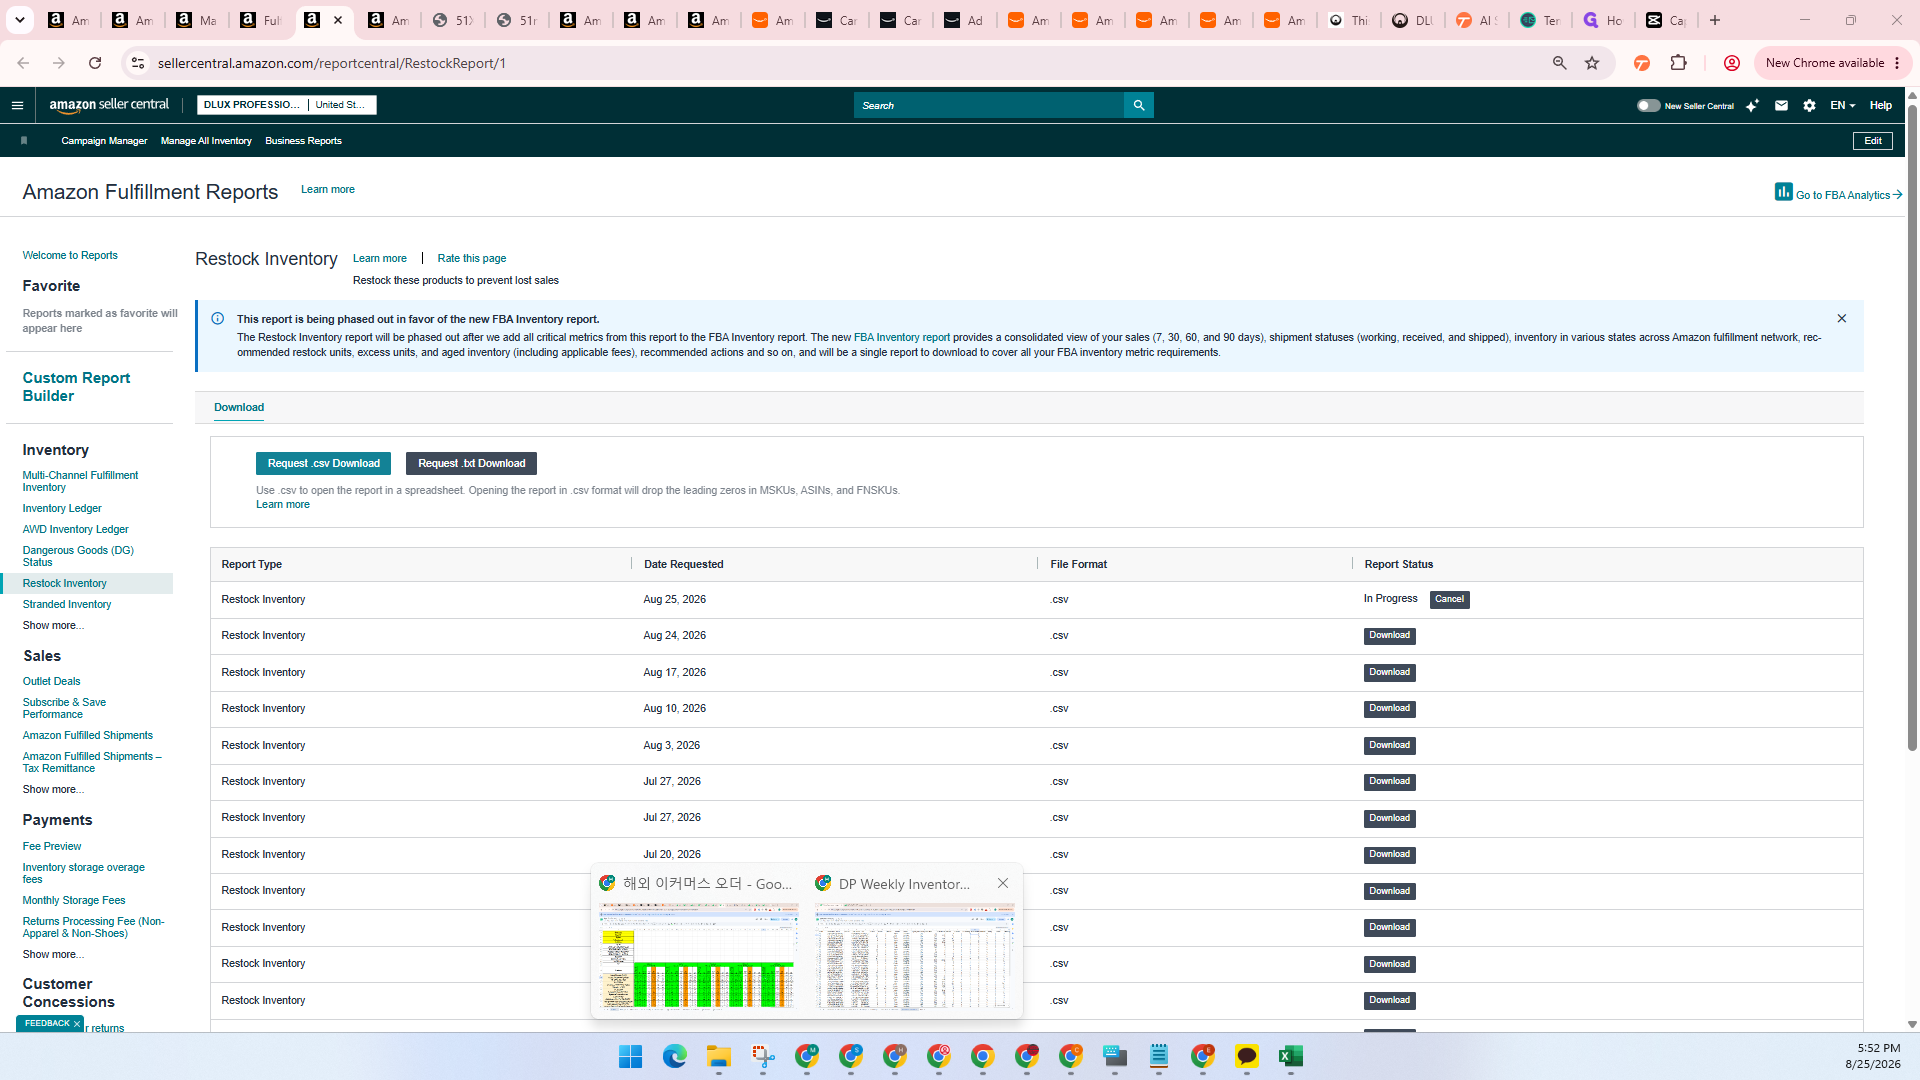
Task: Click the browser address bar URL
Action: (x=332, y=63)
